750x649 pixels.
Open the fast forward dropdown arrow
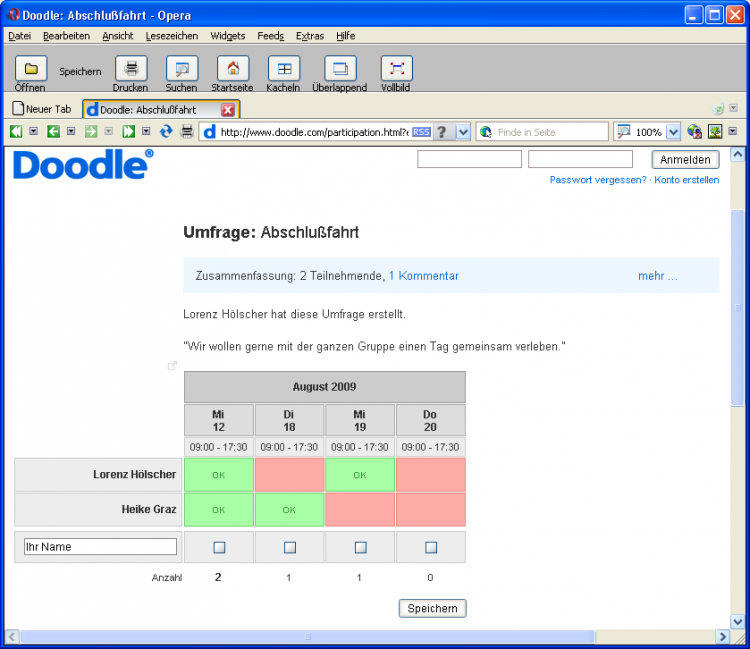point(146,131)
